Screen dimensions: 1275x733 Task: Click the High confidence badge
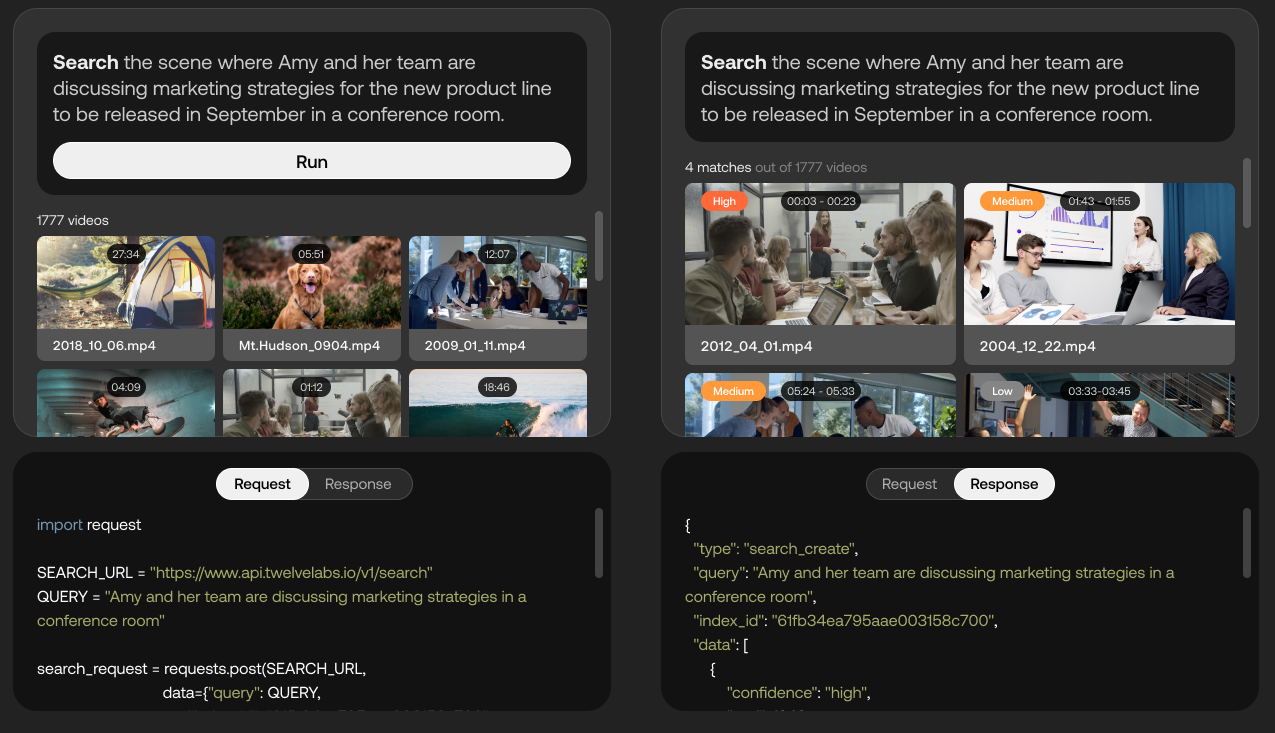[725, 201]
